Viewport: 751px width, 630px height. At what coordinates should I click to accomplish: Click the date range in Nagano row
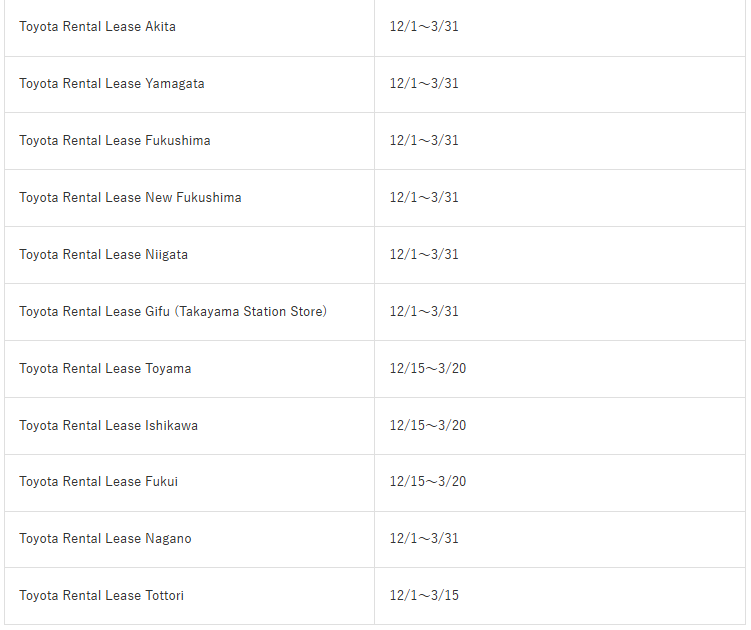[x=424, y=539]
